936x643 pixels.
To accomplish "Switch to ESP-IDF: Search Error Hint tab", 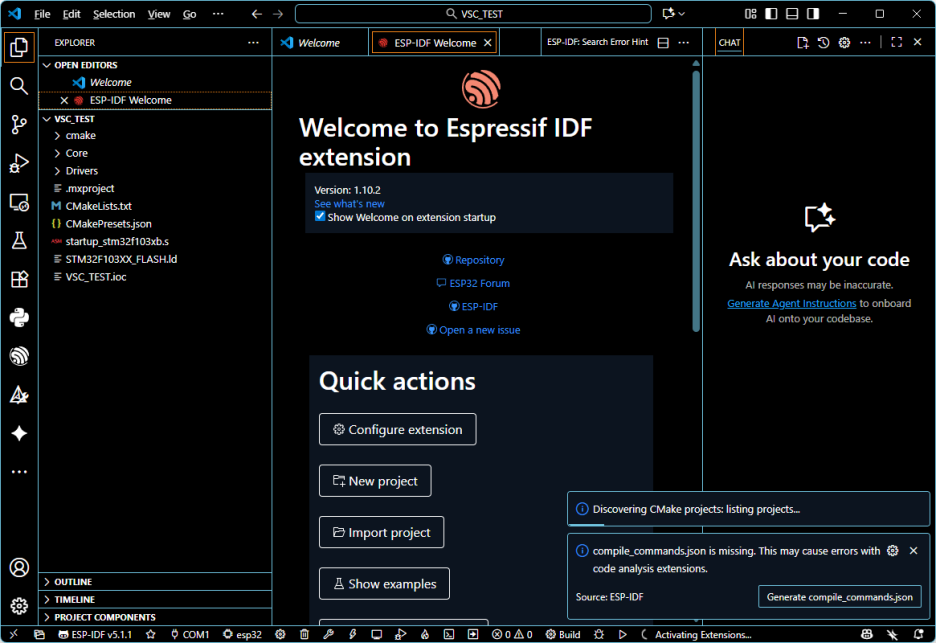I will [x=598, y=42].
